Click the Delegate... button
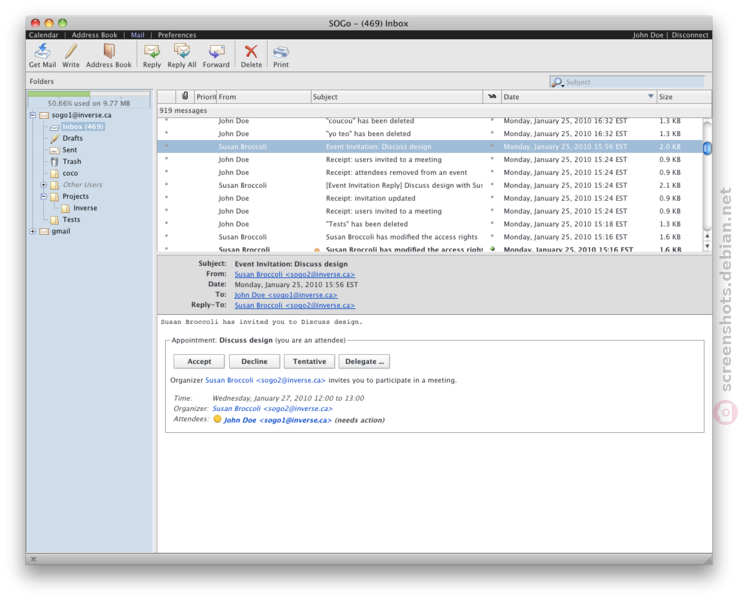Image resolution: width=738 pixels, height=600 pixels. (364, 361)
